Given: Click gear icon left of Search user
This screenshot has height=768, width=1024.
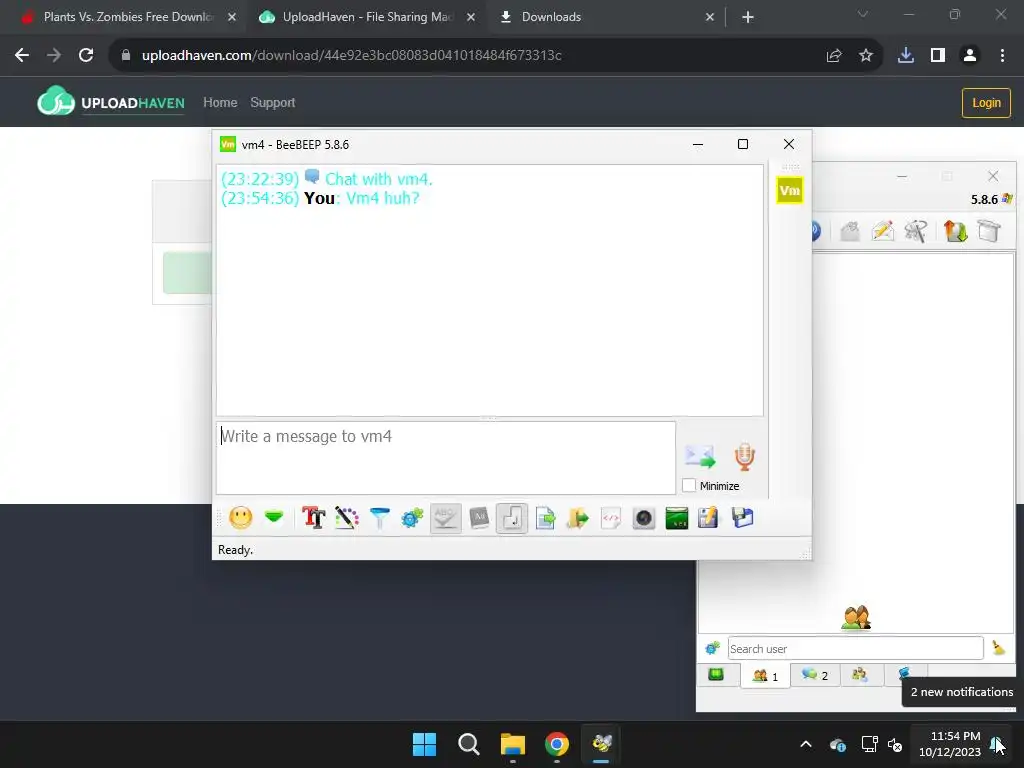Looking at the screenshot, I should [712, 648].
